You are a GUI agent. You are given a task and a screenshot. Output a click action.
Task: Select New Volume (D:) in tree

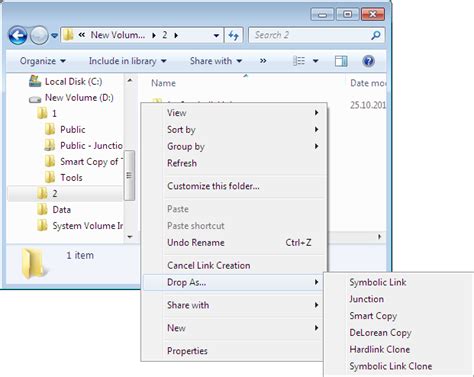click(79, 98)
